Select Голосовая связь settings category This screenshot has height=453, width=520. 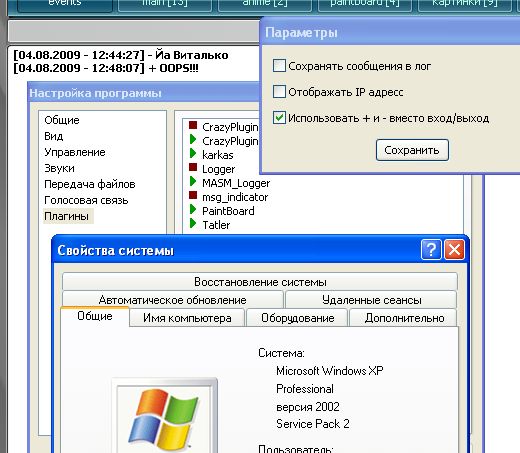pyautogui.click(x=86, y=200)
